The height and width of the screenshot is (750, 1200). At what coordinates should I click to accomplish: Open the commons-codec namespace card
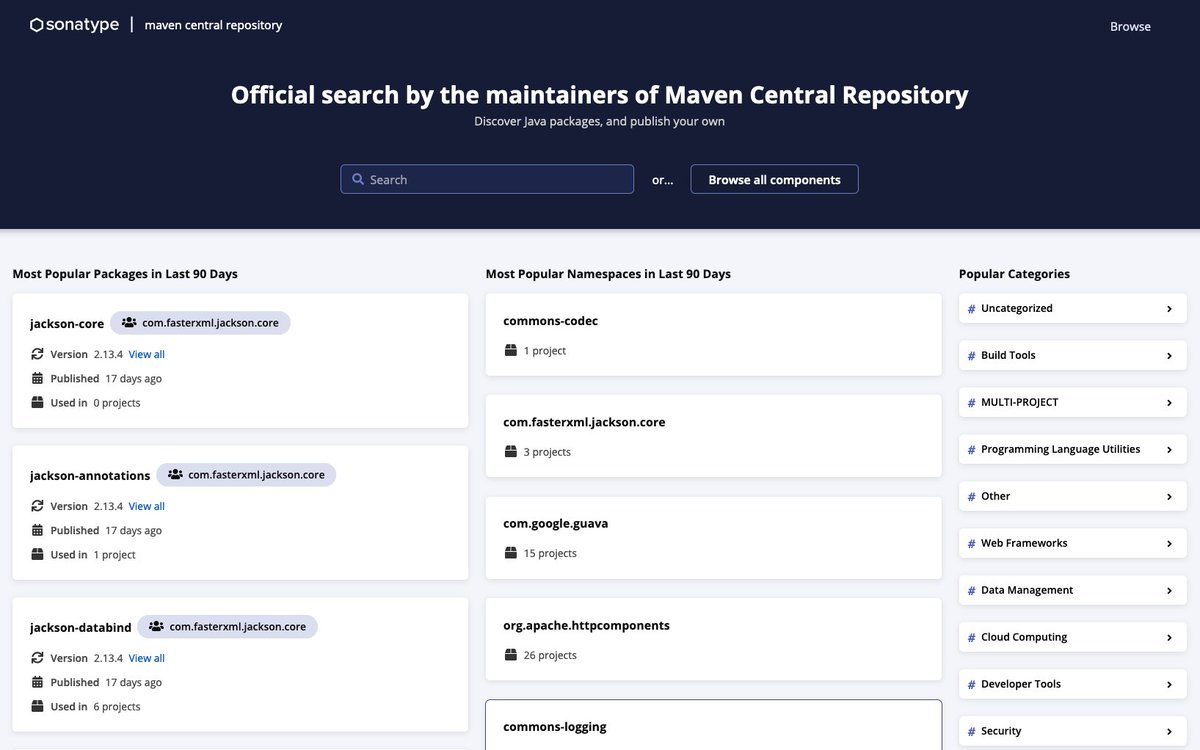click(713, 334)
